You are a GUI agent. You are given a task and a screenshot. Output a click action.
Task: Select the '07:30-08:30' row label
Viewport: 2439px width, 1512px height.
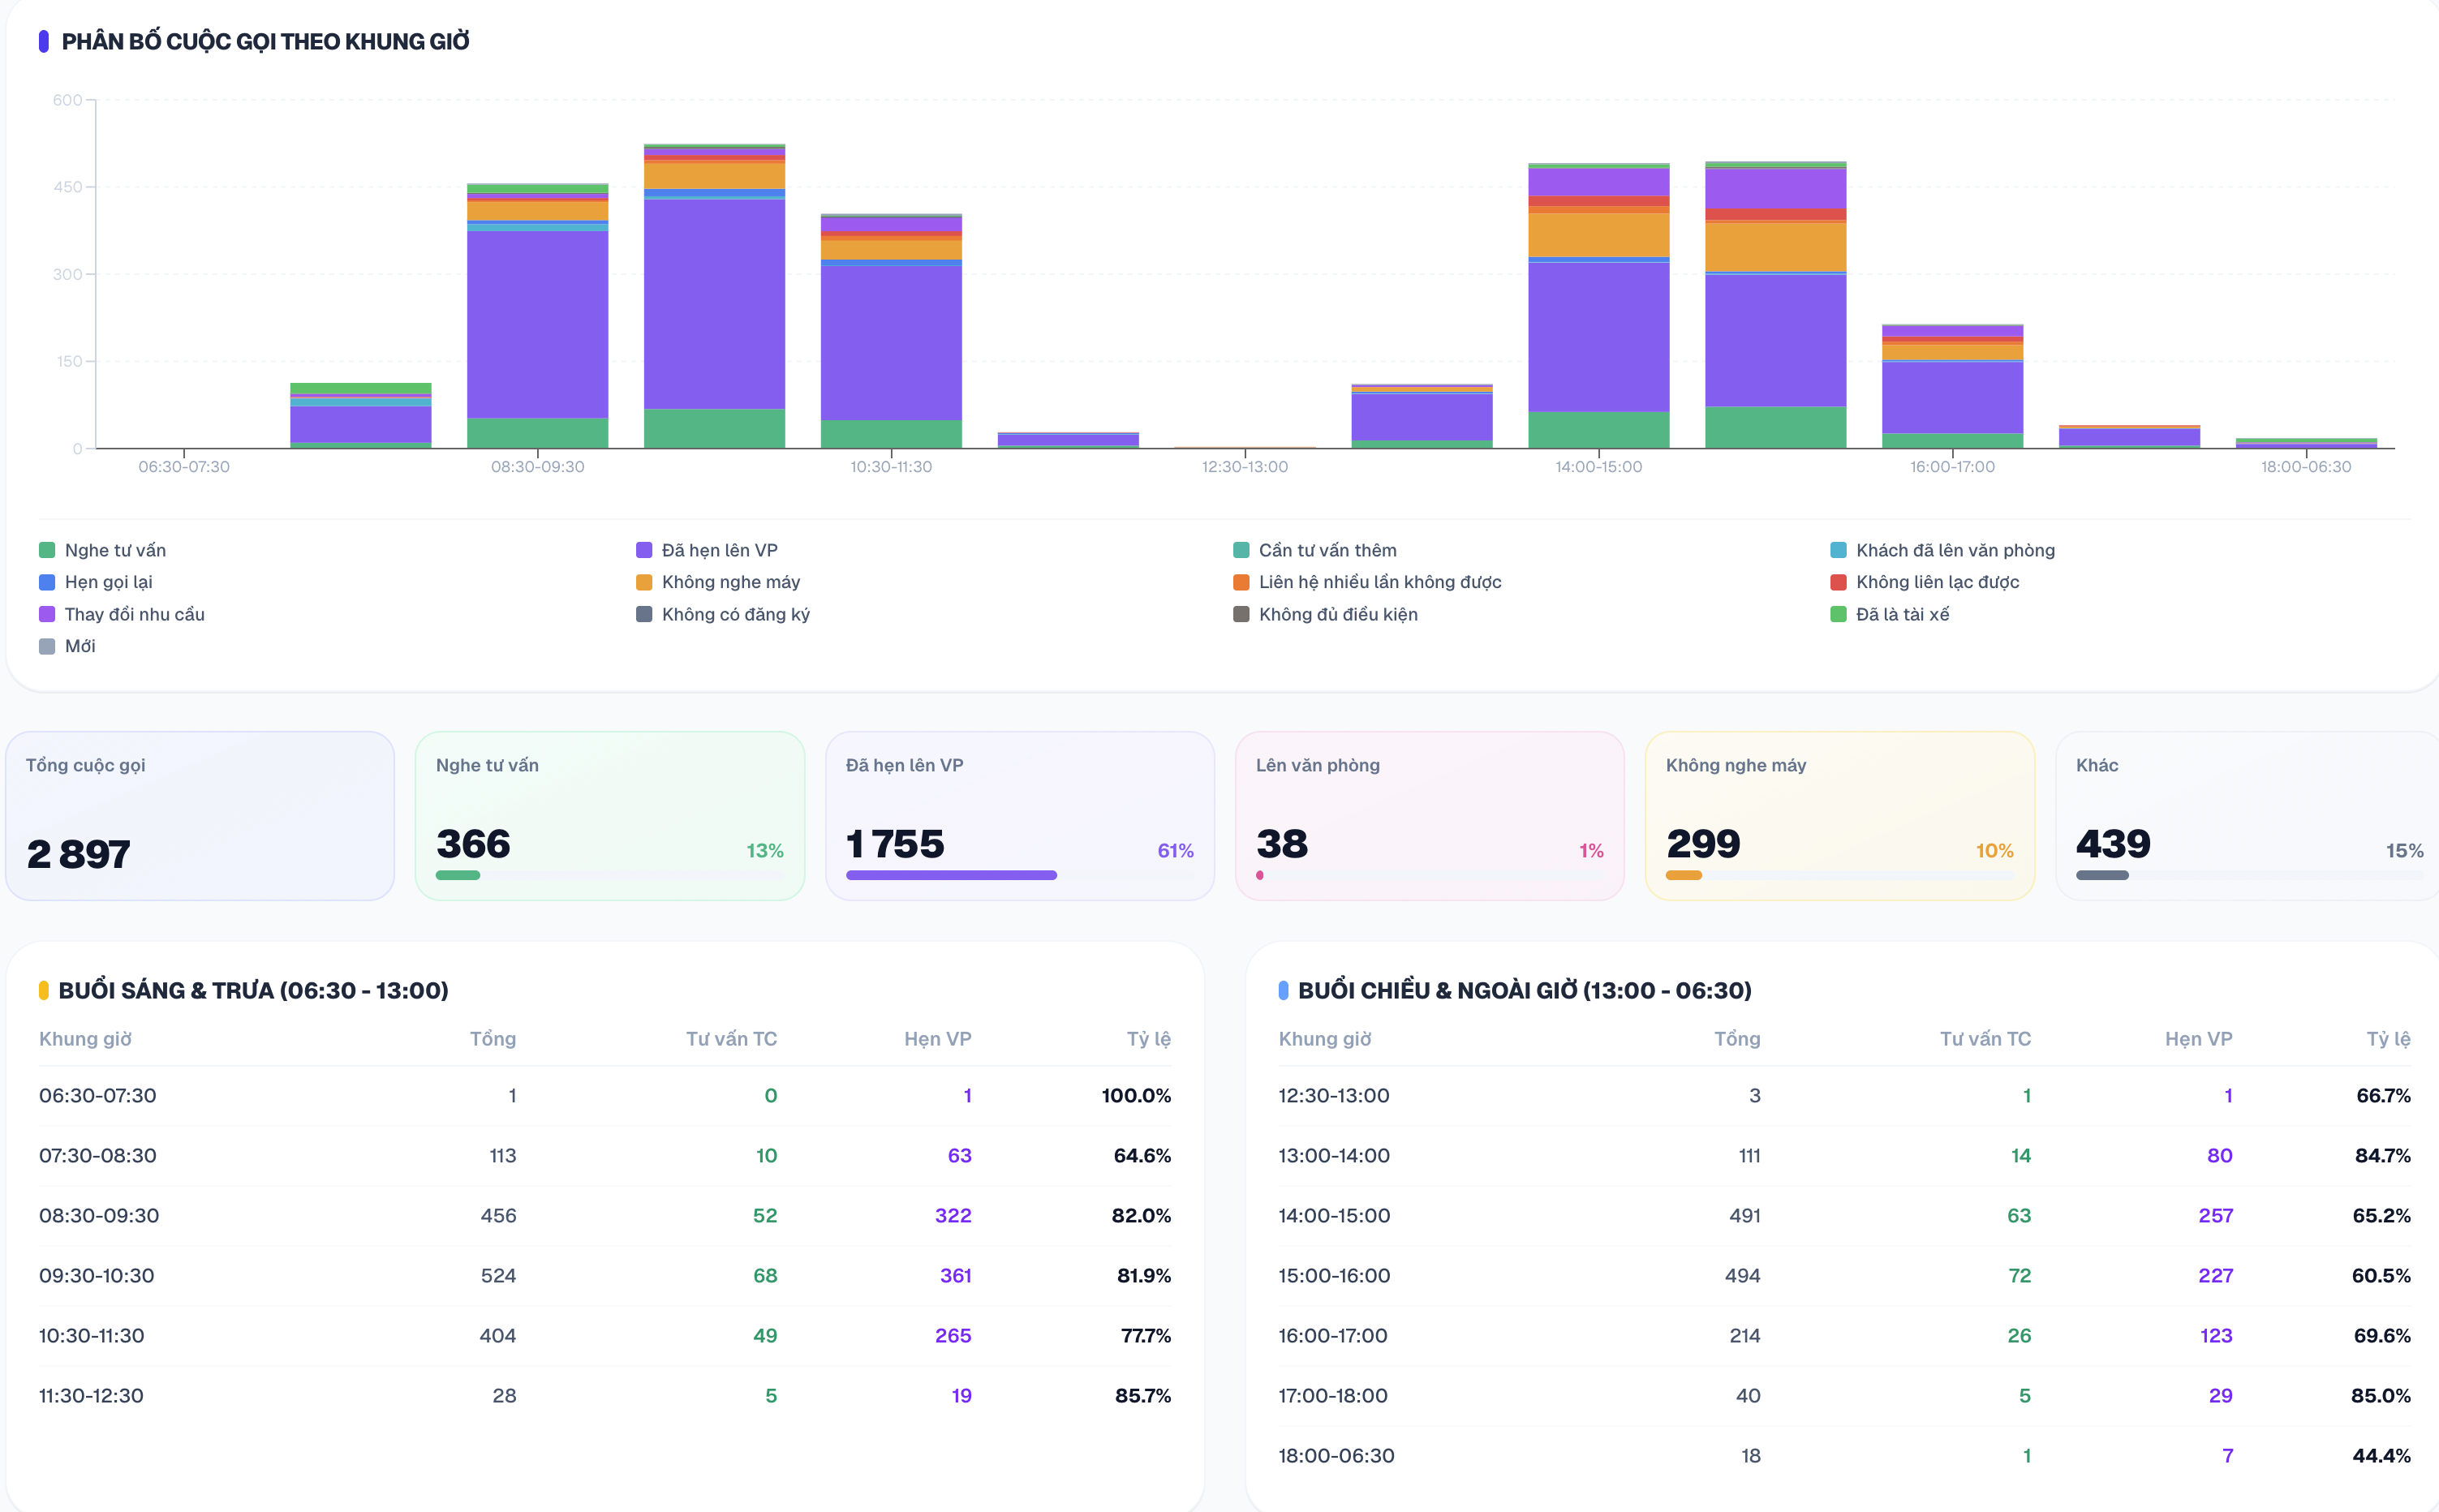pos(98,1155)
